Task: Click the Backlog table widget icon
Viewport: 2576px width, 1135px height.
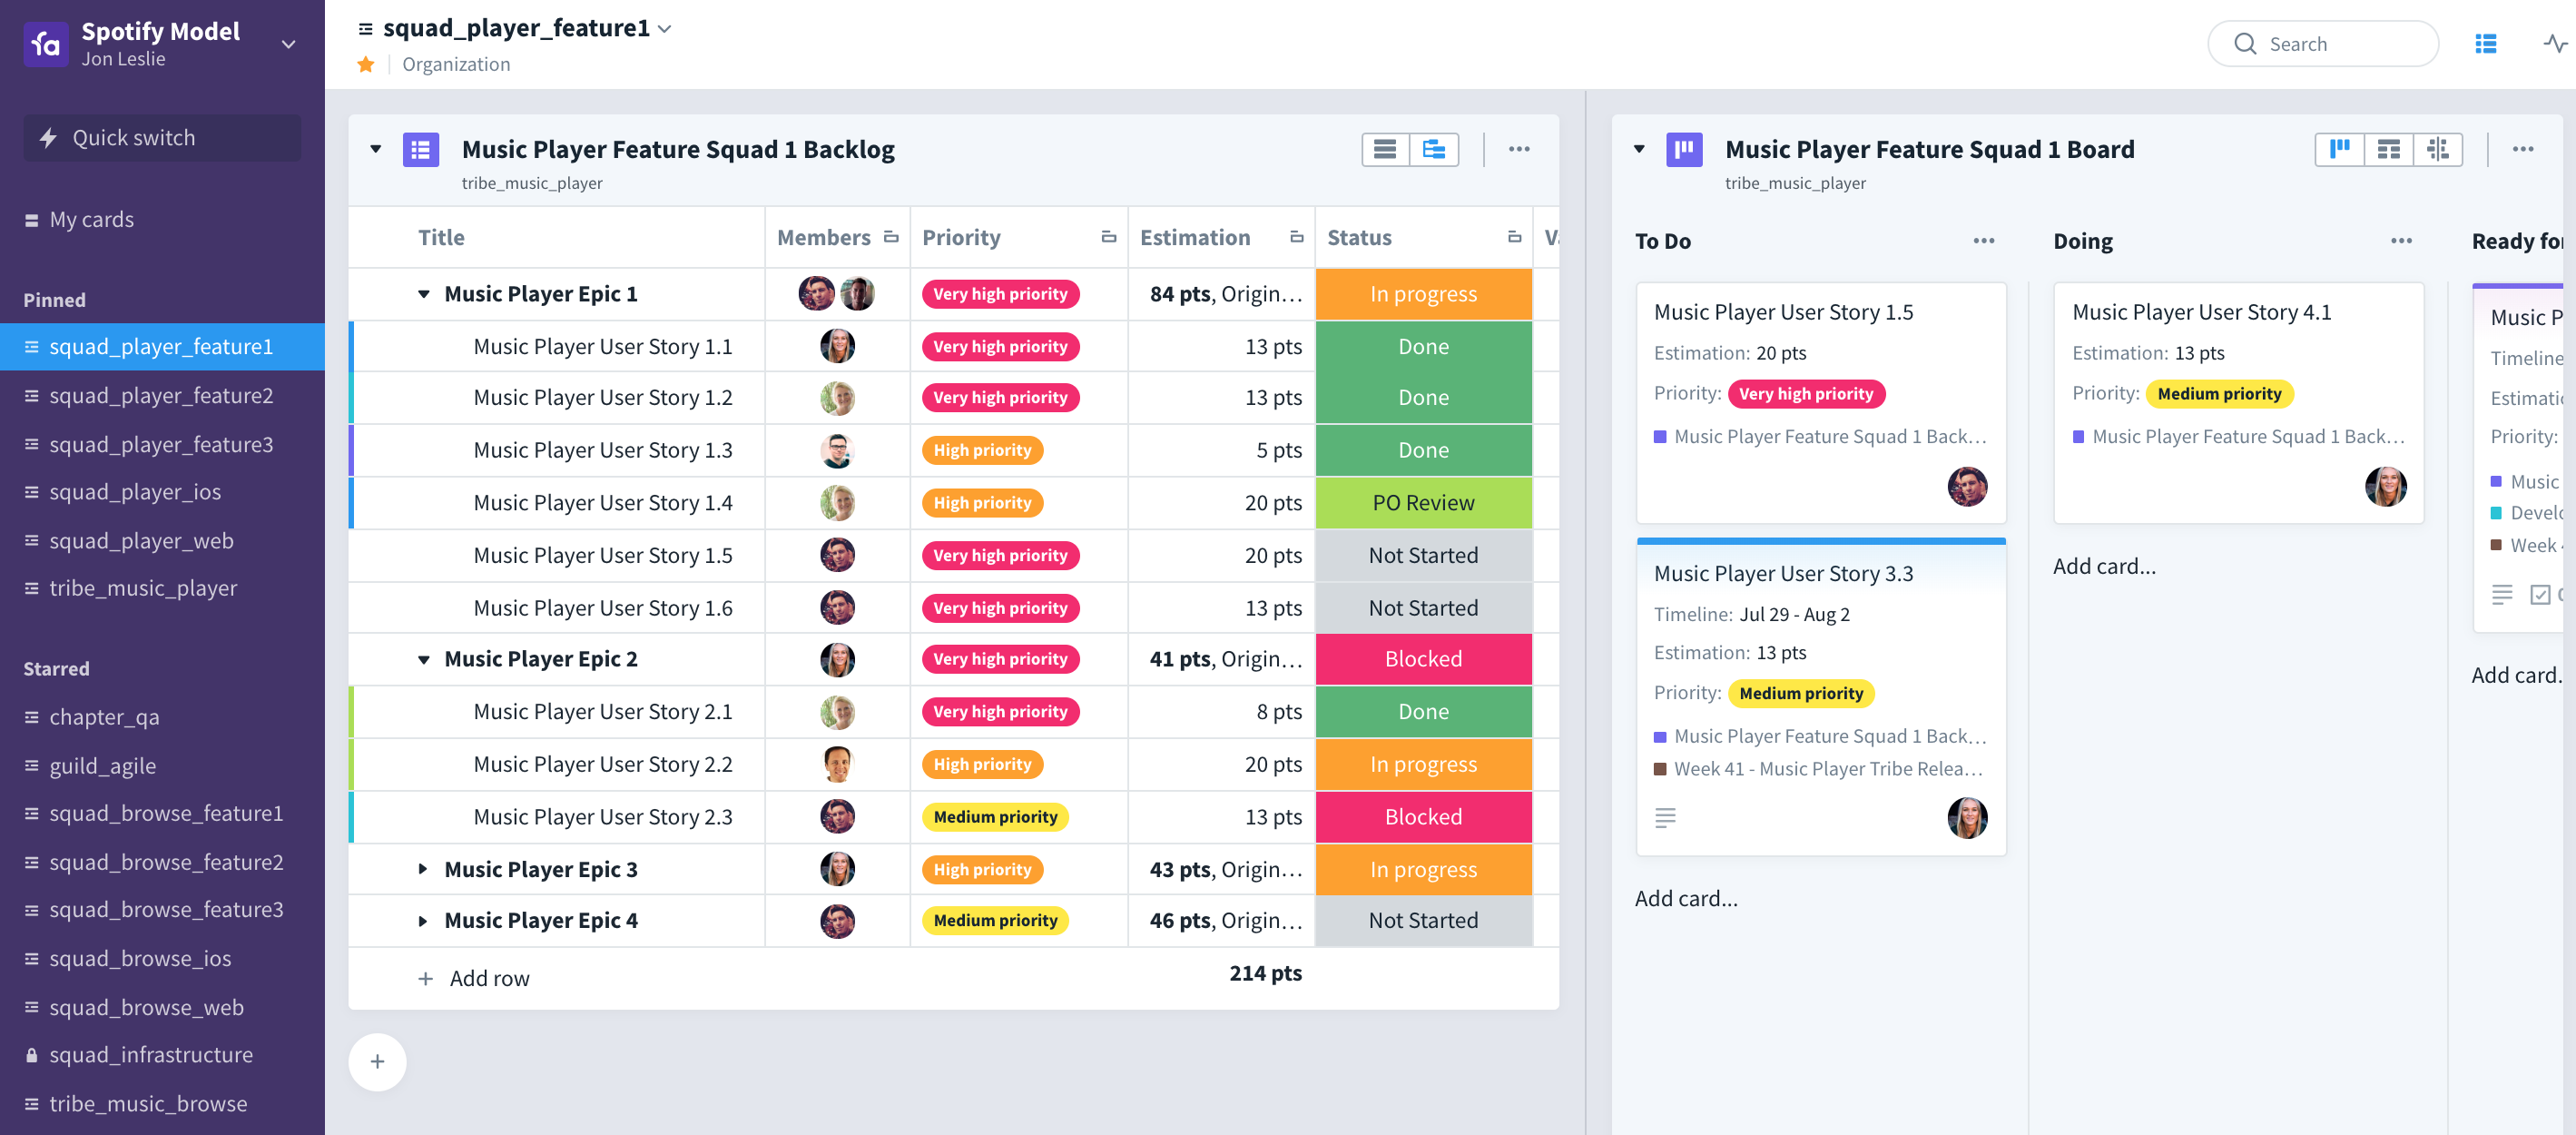Action: click(420, 149)
